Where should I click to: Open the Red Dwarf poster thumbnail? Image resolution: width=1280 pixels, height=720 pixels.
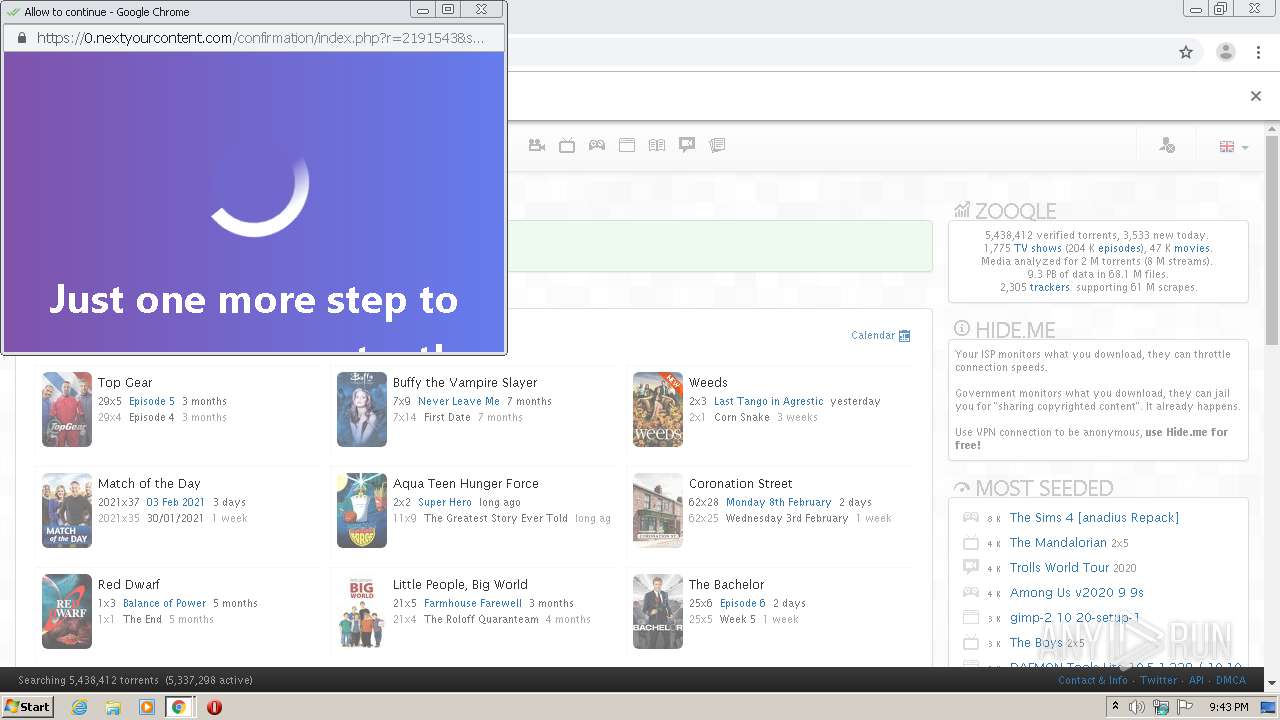[x=67, y=611]
